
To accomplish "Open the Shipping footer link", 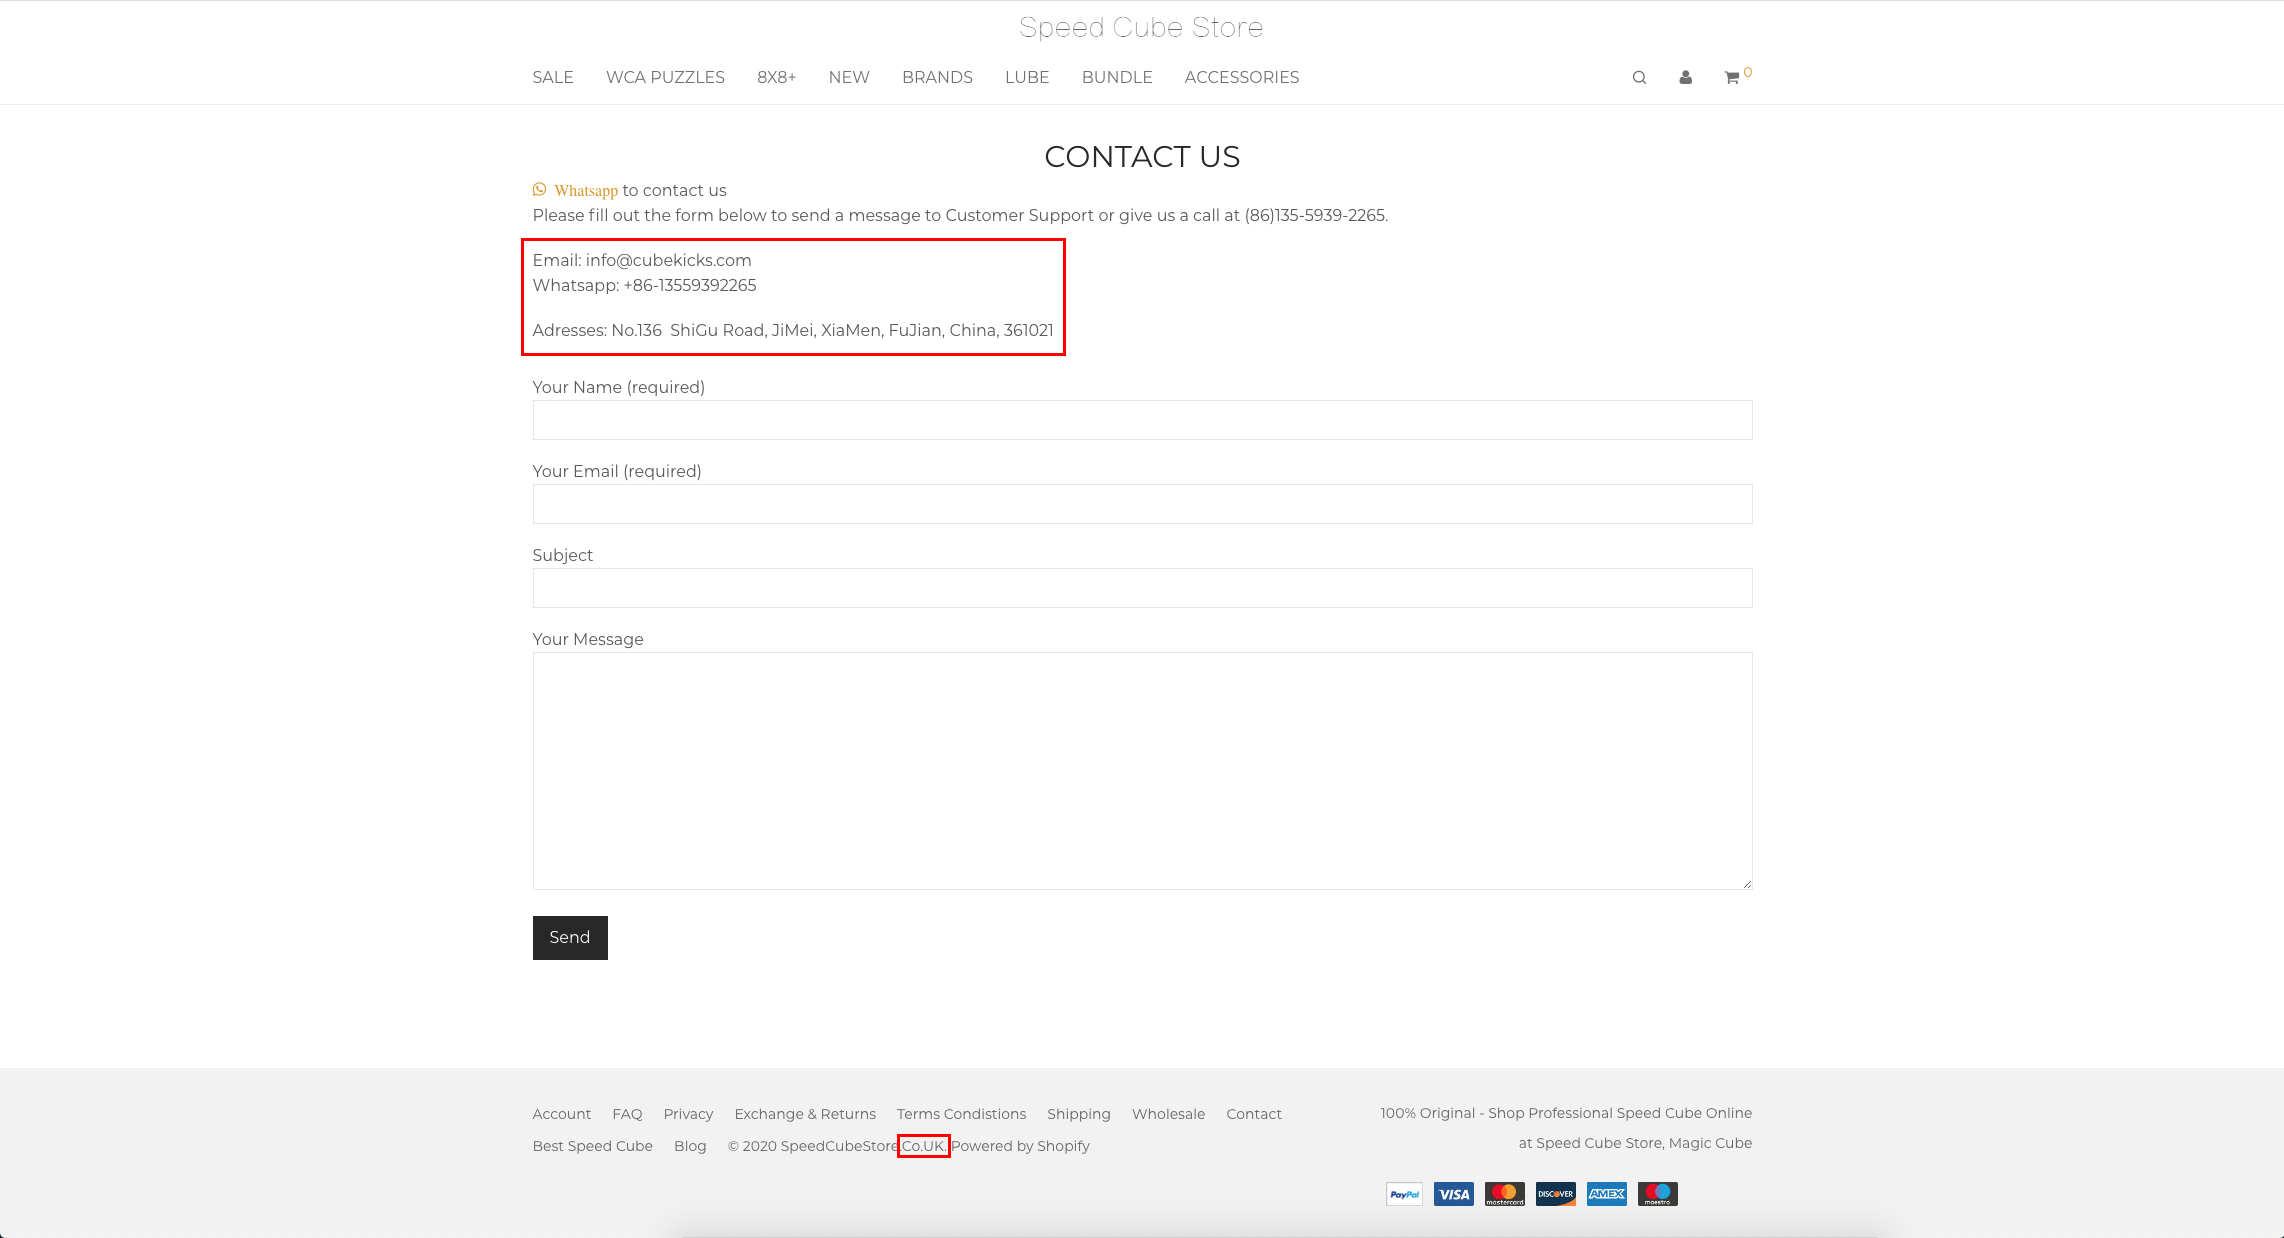I will coord(1079,1114).
